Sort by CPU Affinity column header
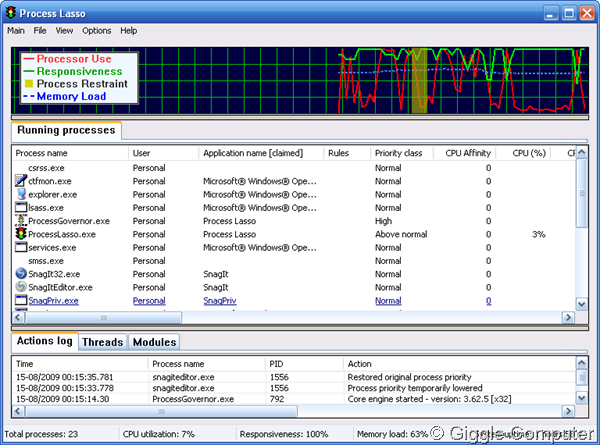Screen dimensions: 600x445 465,153
